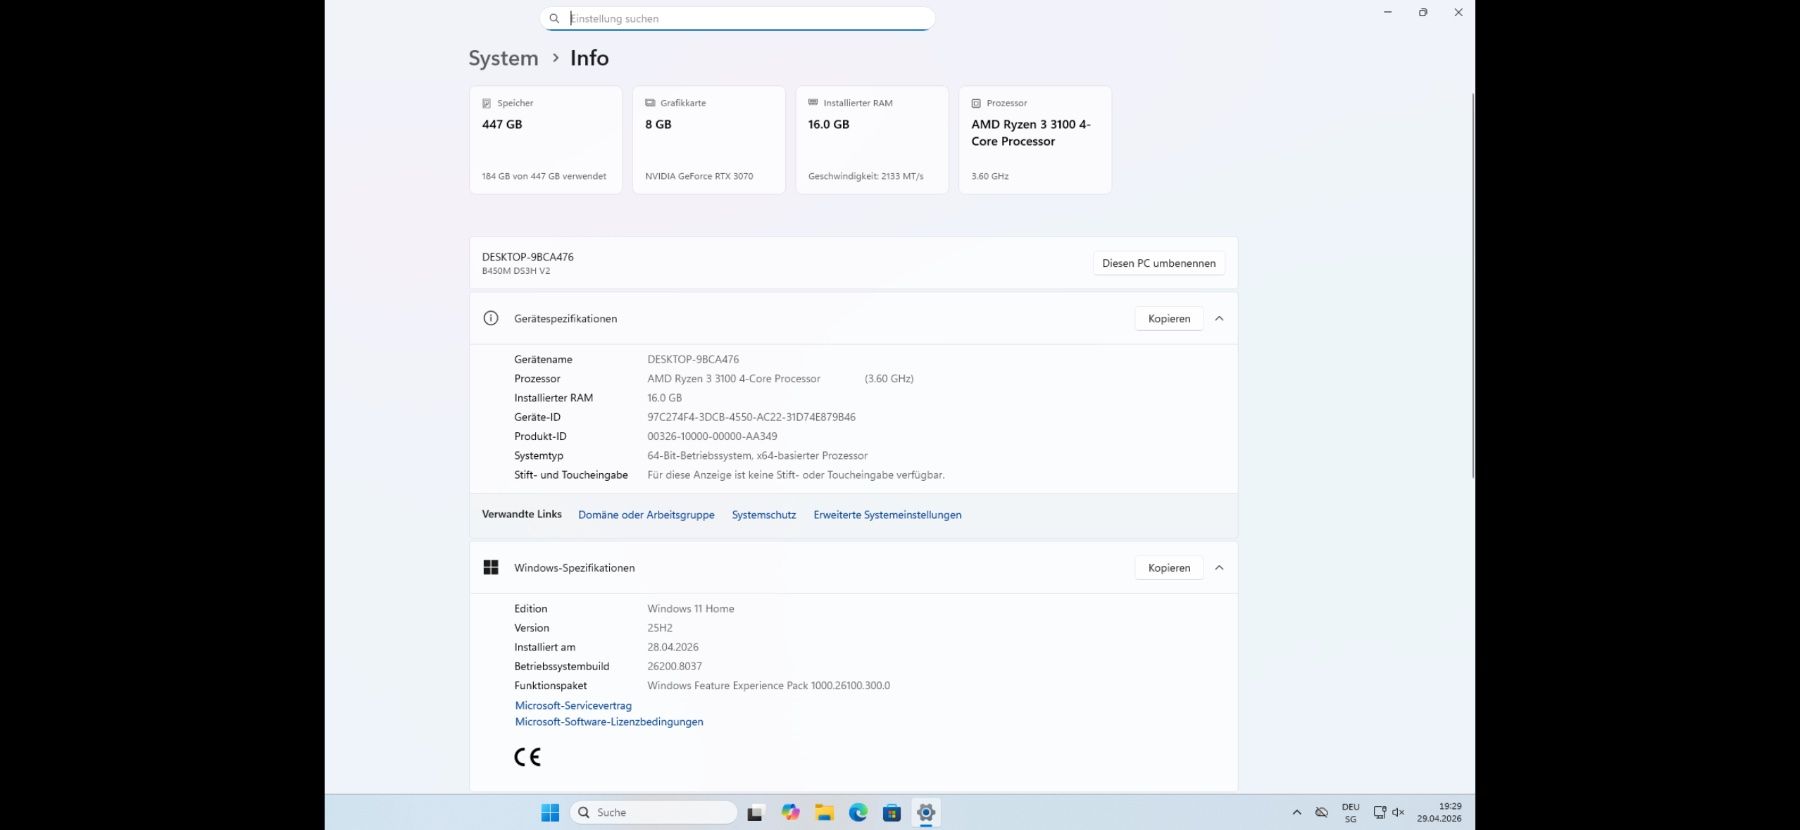Screen dimensions: 1800x830
Task: Click the magnifier icon in the settings search
Action: click(x=554, y=18)
